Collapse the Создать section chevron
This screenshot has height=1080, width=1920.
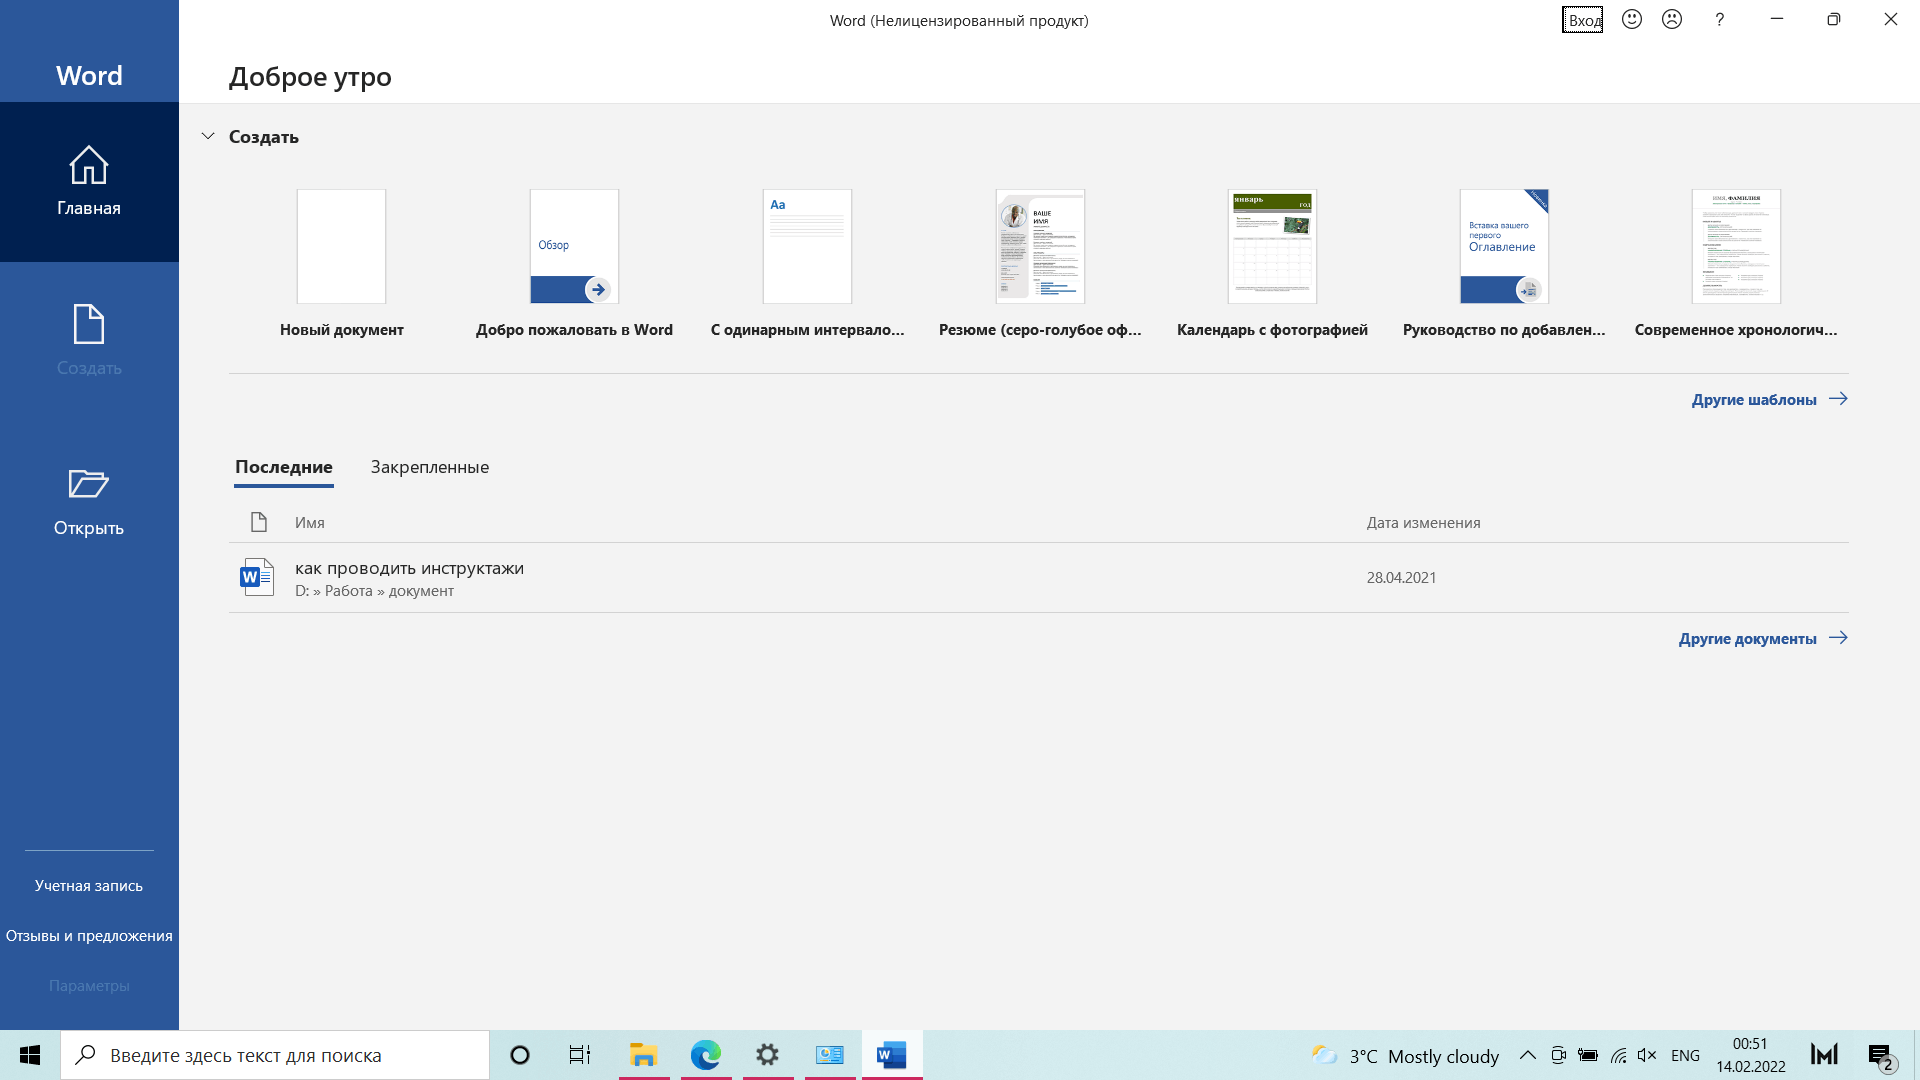pyautogui.click(x=208, y=136)
